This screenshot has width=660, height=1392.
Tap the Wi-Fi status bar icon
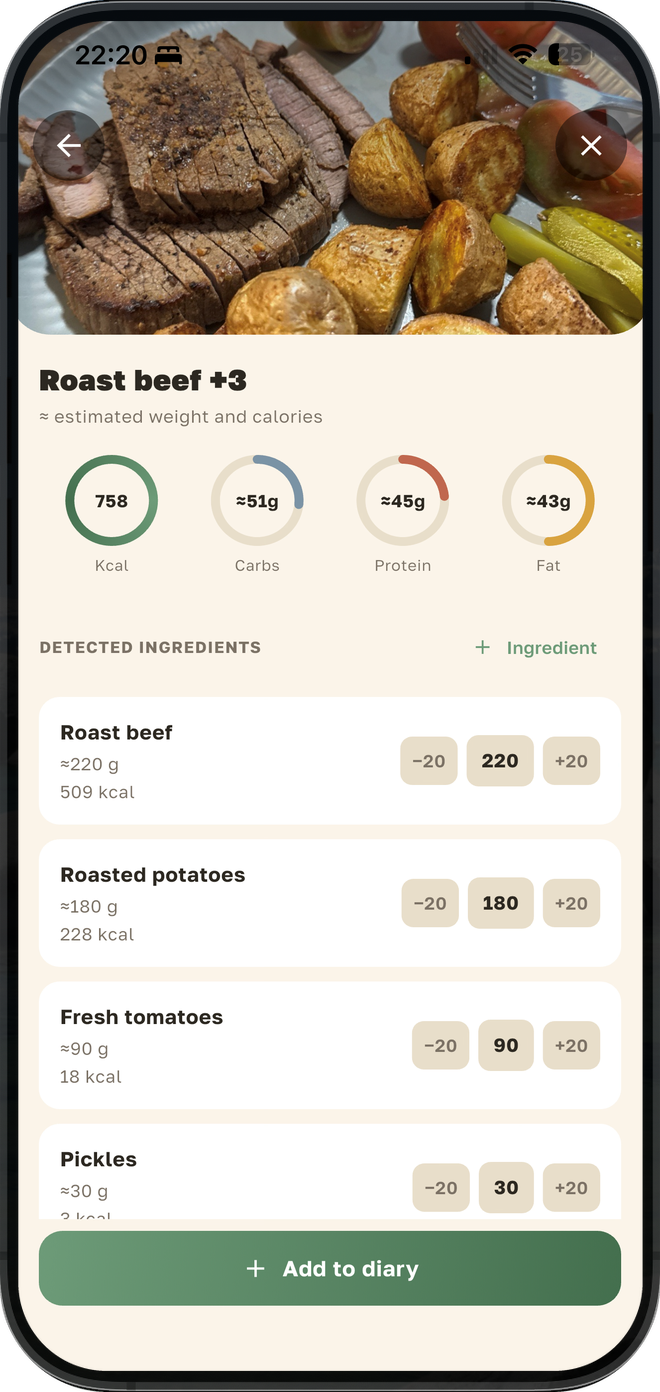[523, 56]
